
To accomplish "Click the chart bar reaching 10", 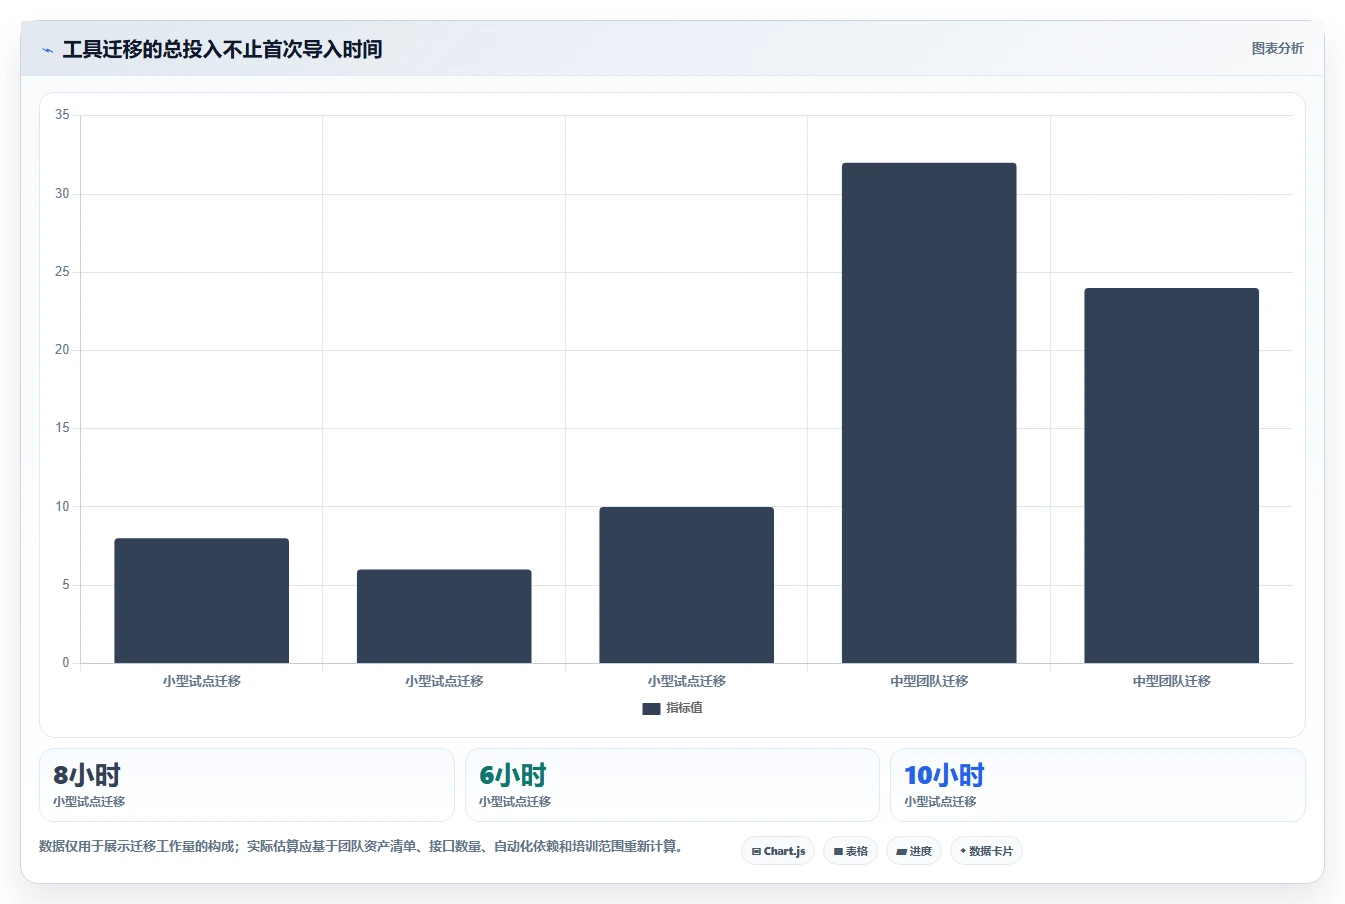I will click(x=686, y=585).
